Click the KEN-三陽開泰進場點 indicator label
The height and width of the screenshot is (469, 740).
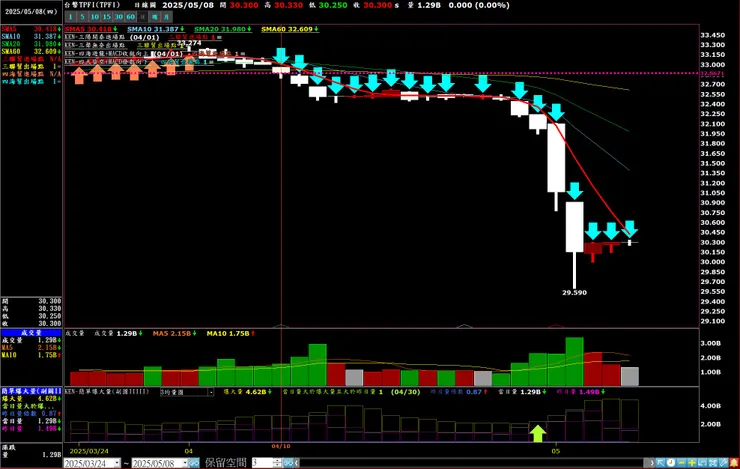tap(96, 37)
